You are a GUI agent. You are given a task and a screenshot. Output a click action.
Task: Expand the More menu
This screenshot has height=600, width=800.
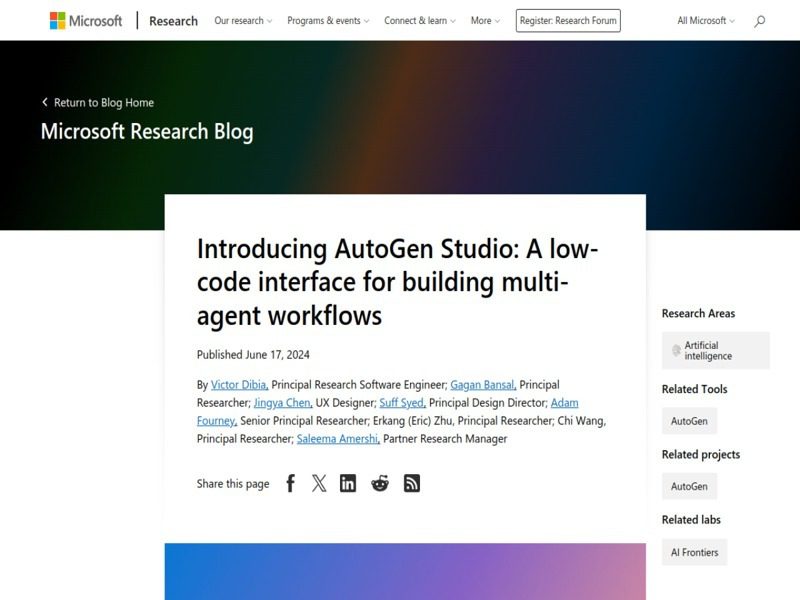tap(485, 21)
